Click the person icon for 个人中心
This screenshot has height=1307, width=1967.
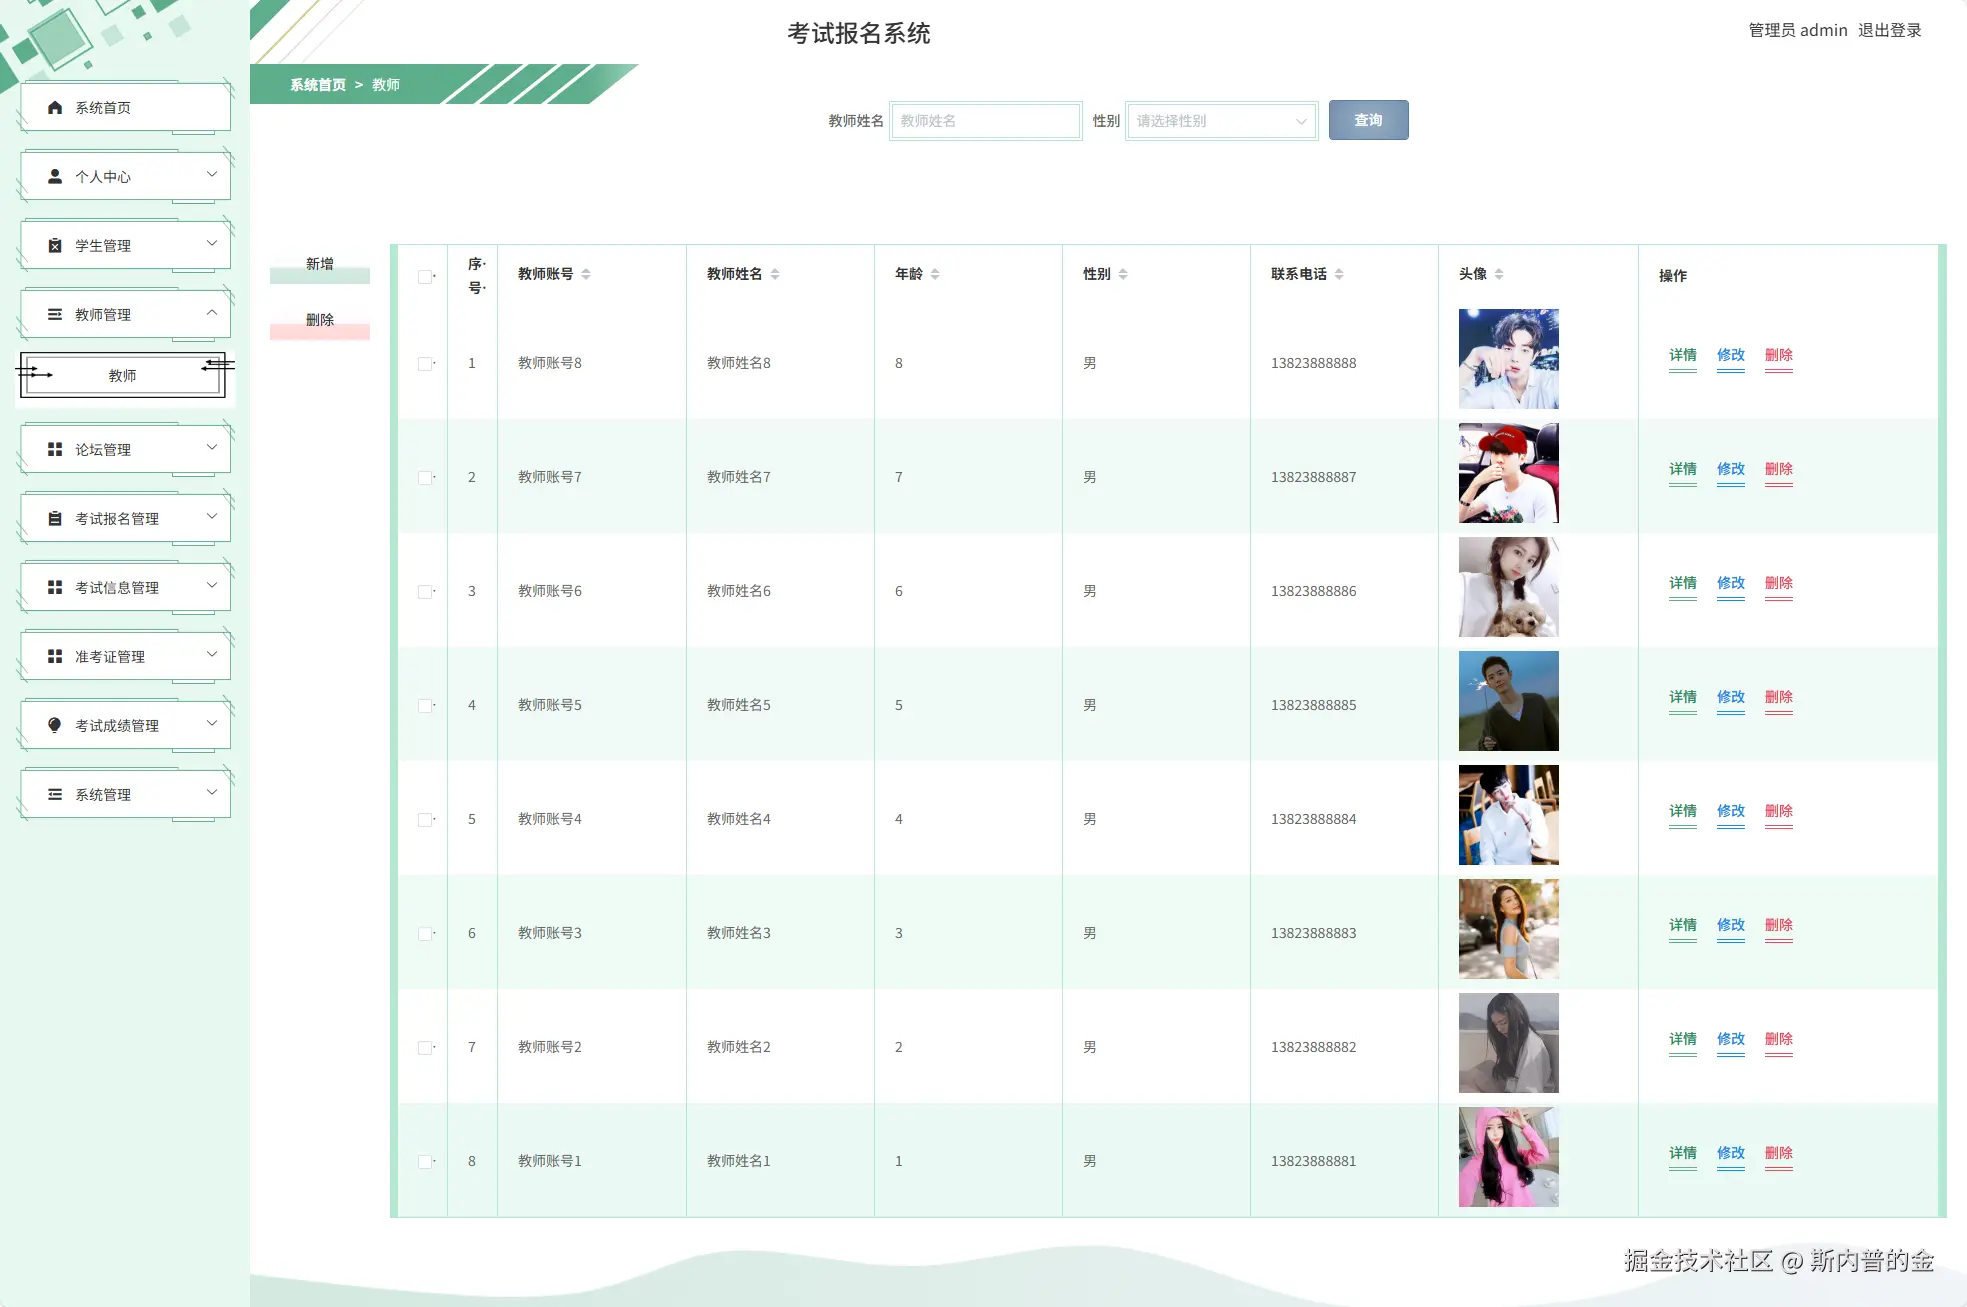click(55, 176)
